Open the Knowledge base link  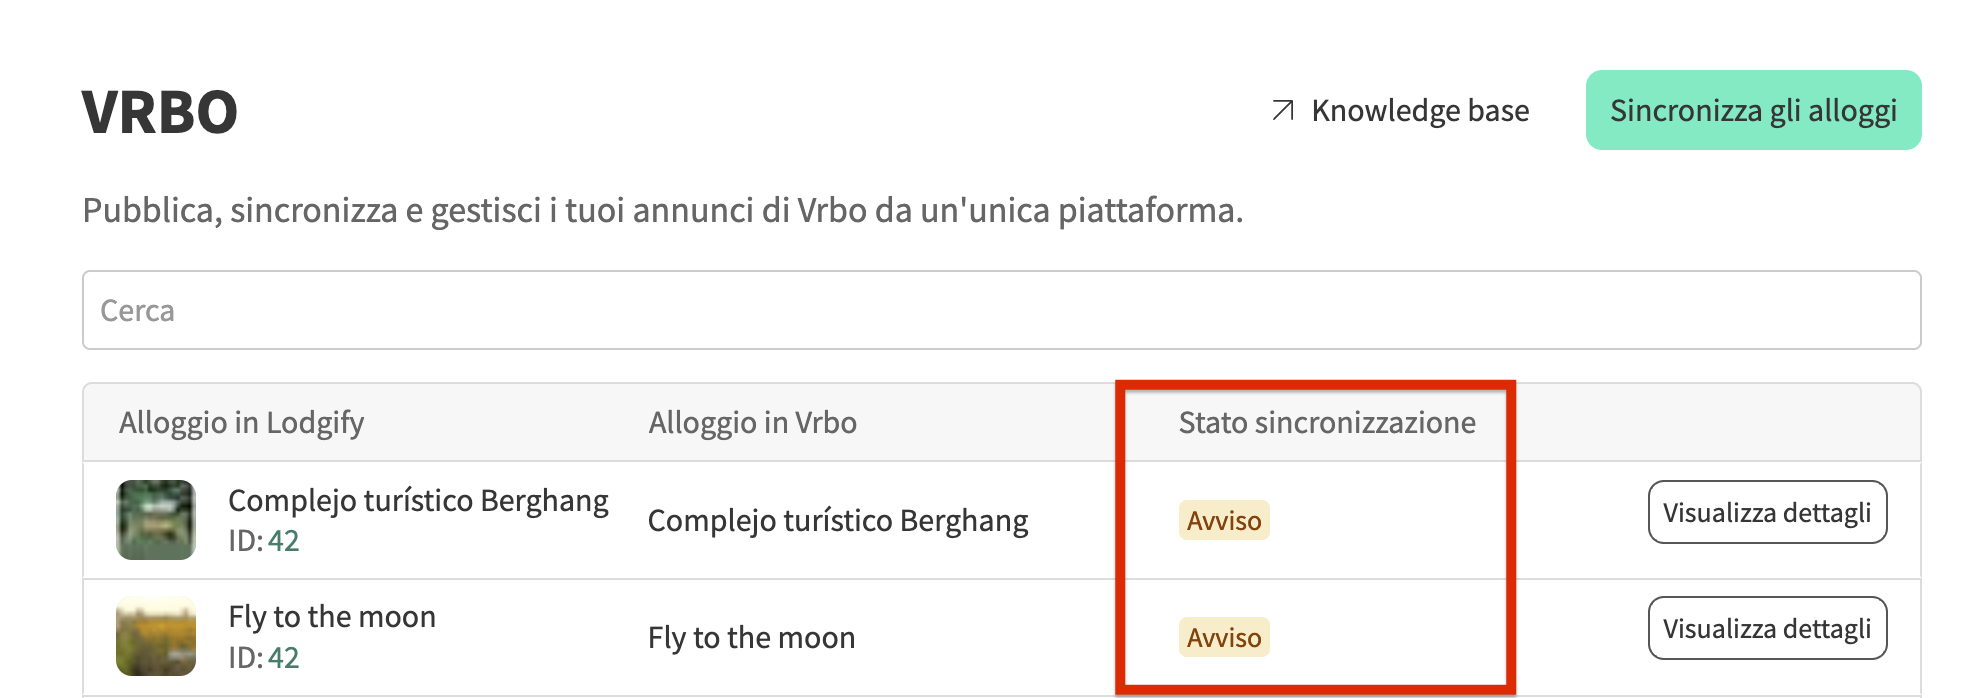(x=1419, y=110)
